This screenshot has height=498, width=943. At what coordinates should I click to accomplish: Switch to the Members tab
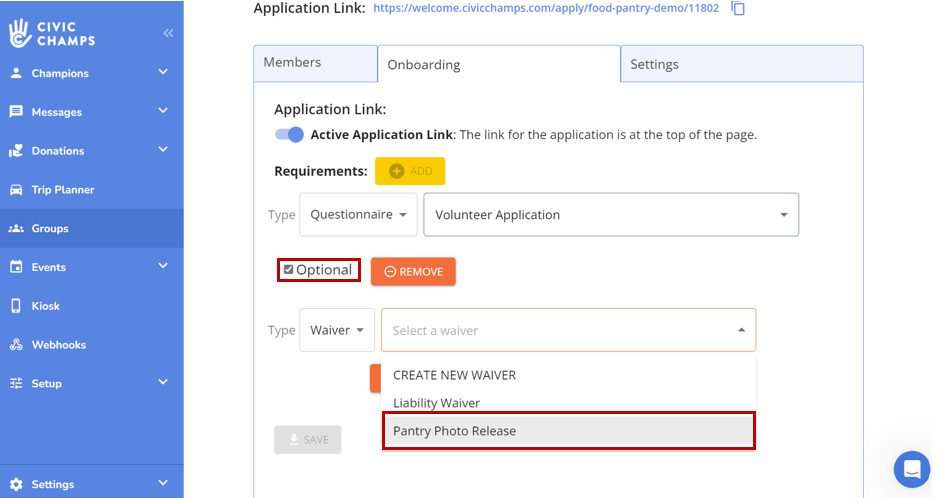[314, 63]
